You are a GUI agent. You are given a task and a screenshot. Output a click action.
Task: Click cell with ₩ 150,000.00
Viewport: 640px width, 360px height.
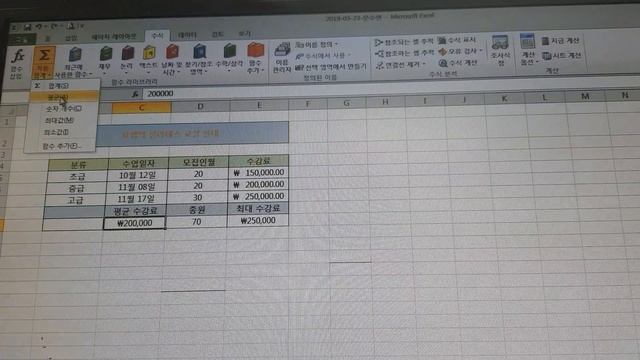(x=258, y=173)
